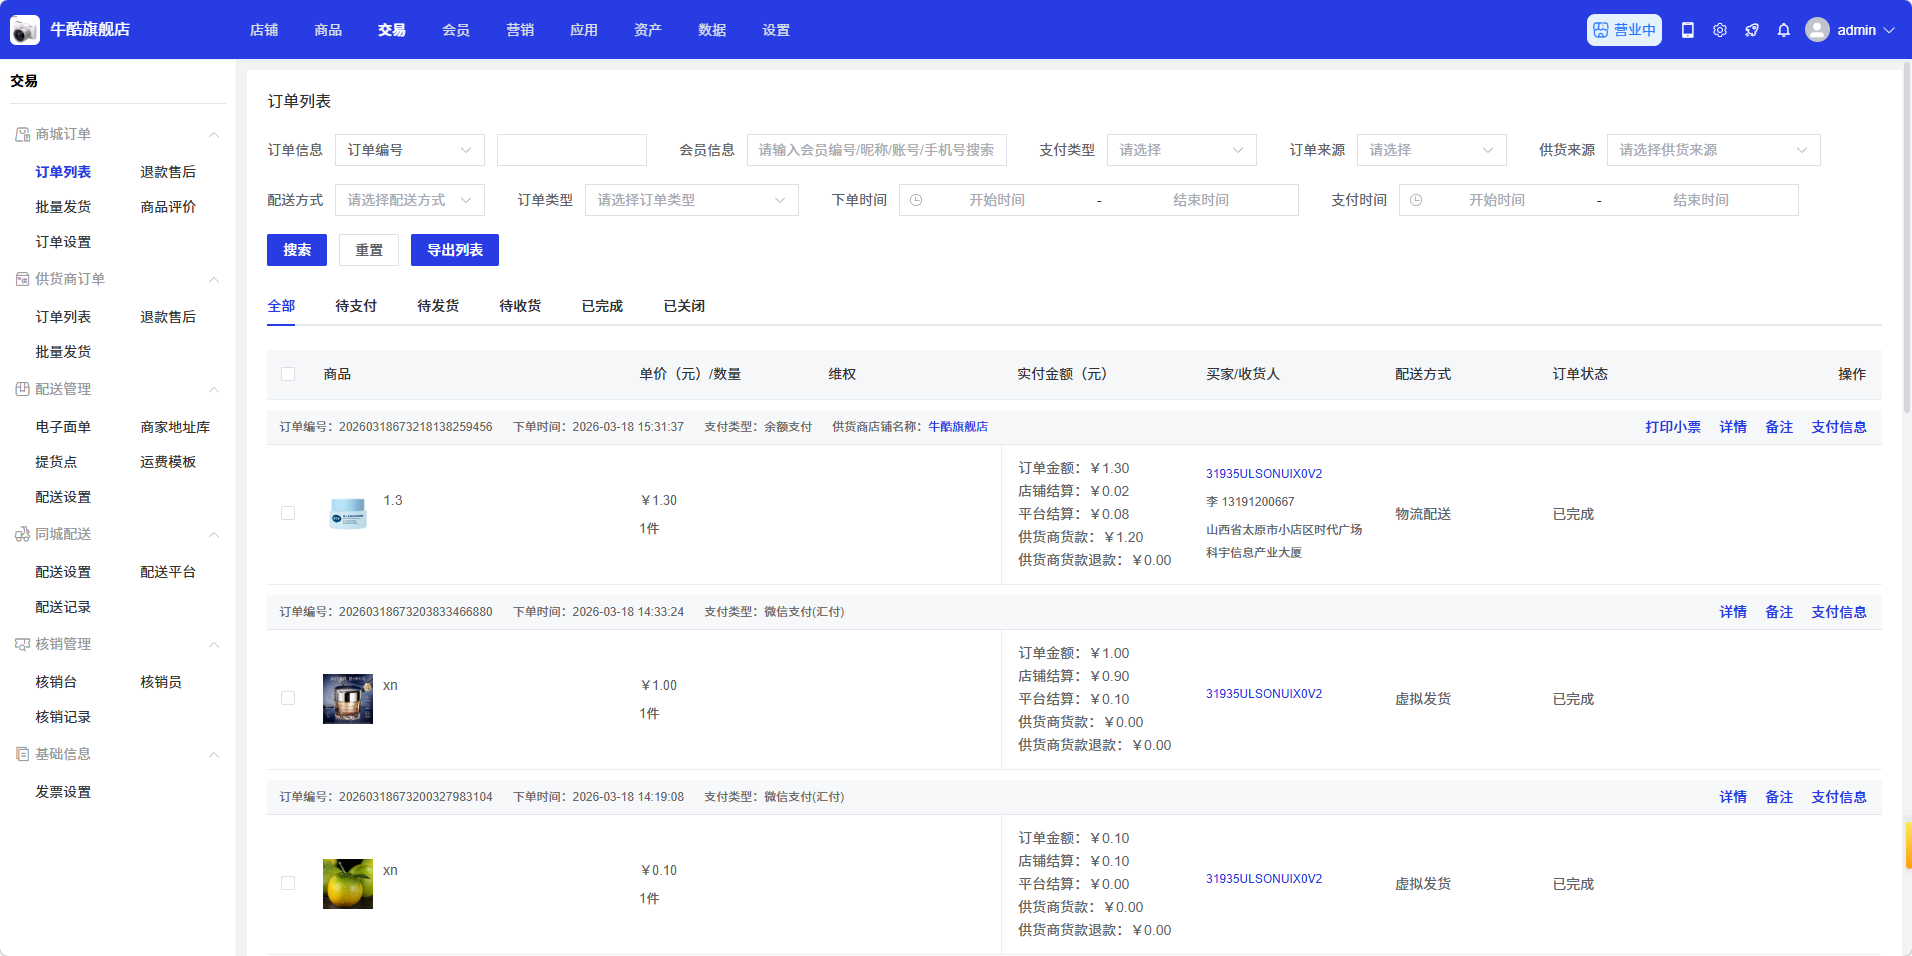Expand the 订单类型 dropdown
The height and width of the screenshot is (956, 1912).
(691, 200)
